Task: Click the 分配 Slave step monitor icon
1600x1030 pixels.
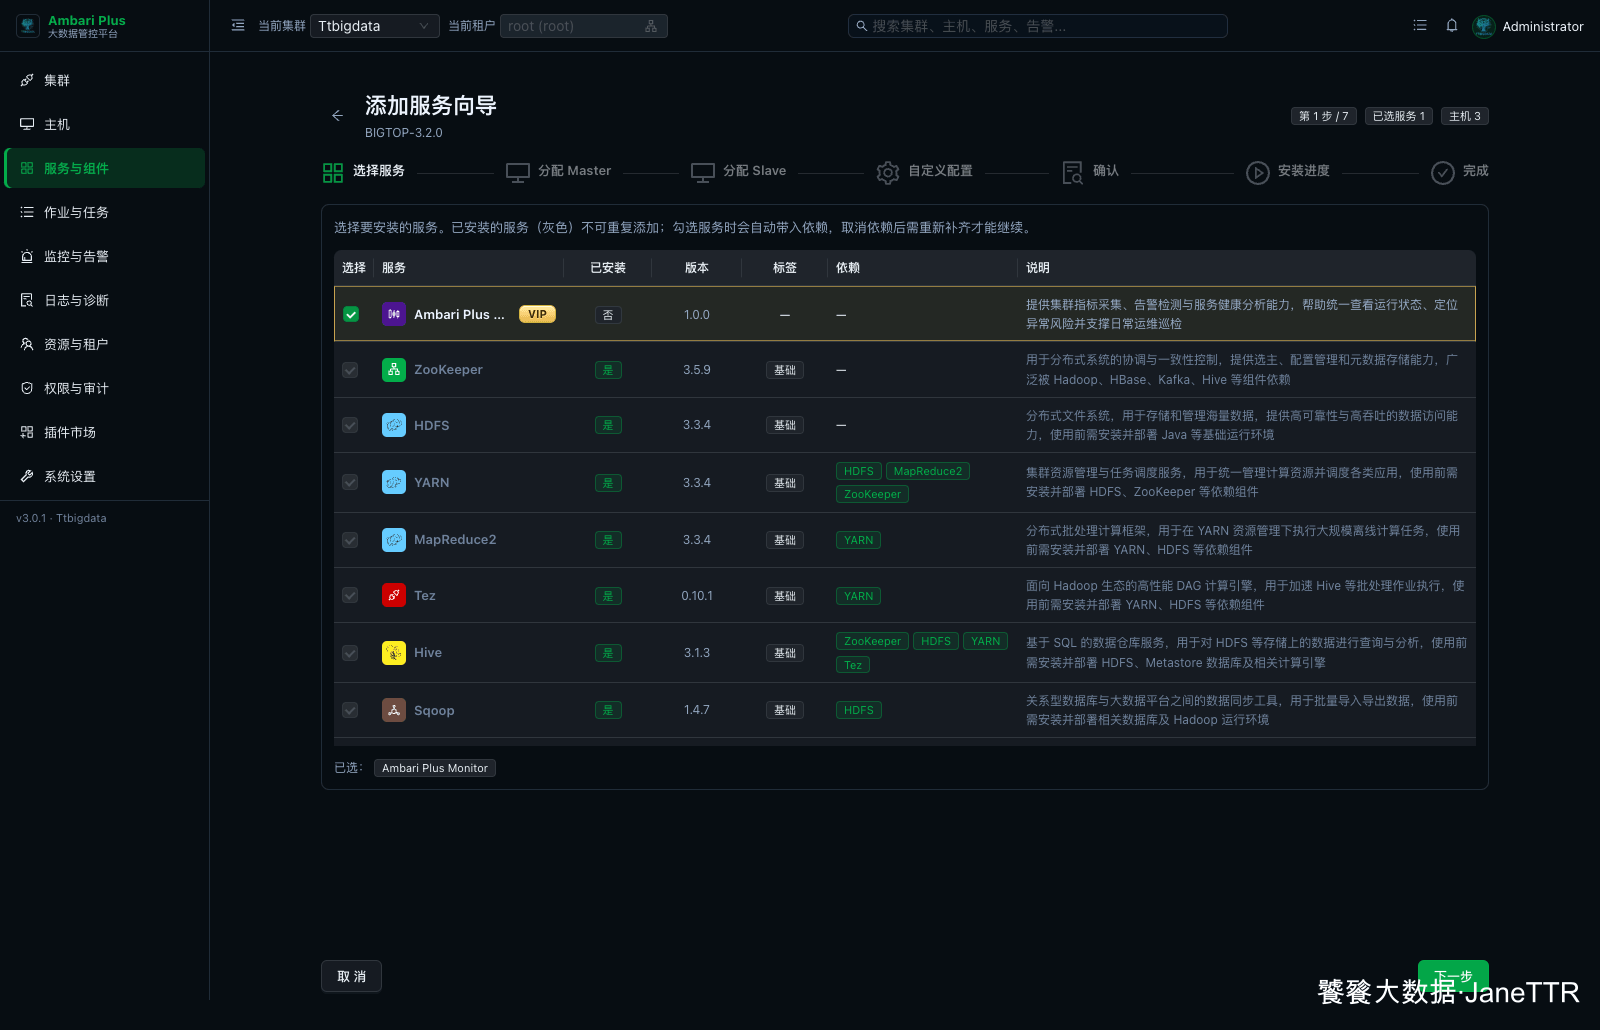Action: point(703,172)
